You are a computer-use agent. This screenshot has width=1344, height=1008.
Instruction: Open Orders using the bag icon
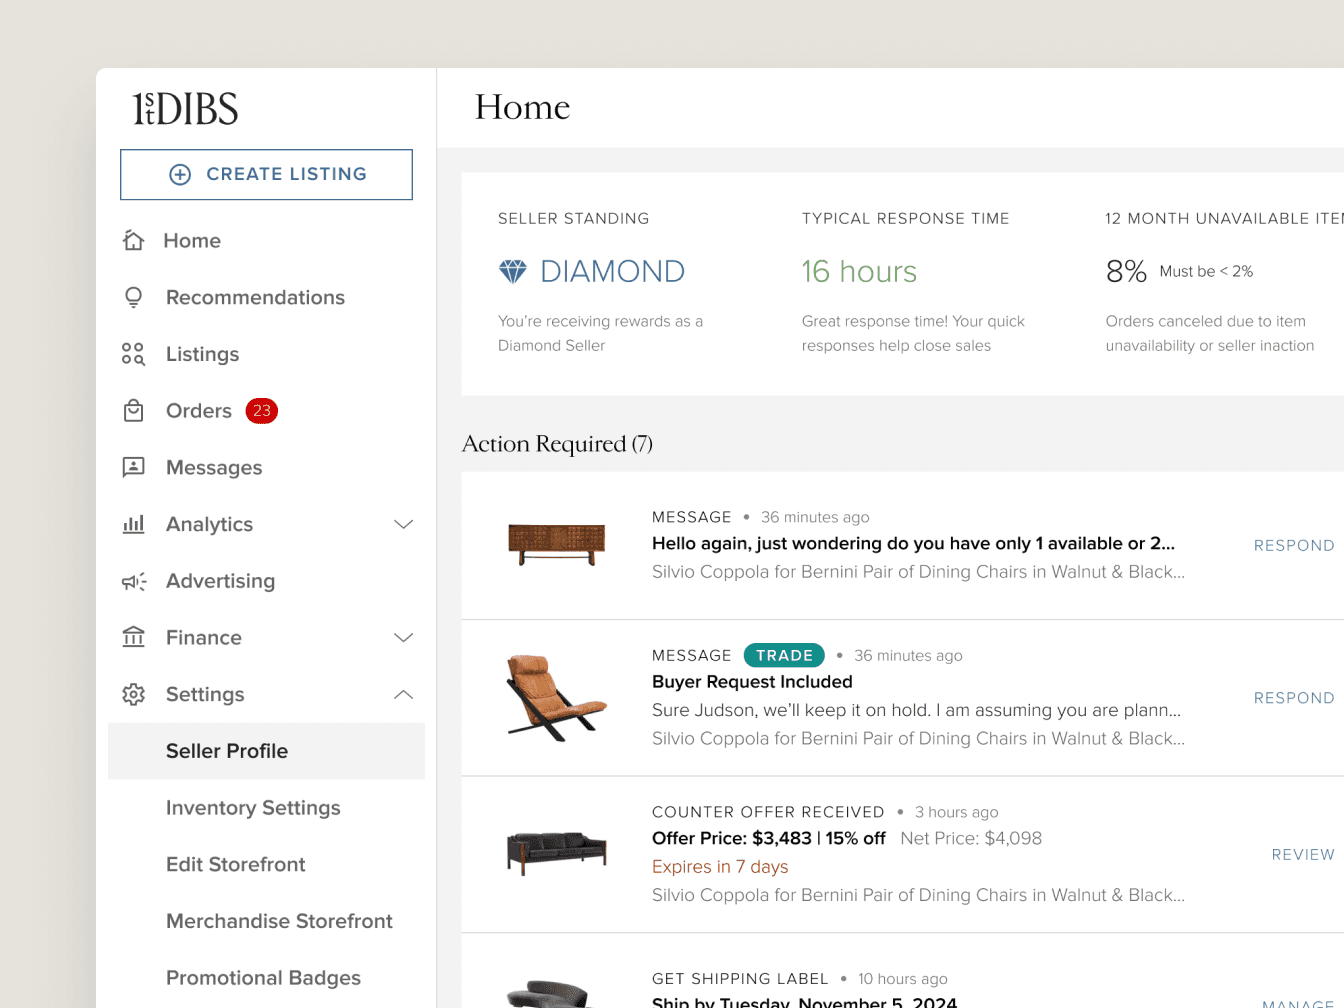(134, 410)
